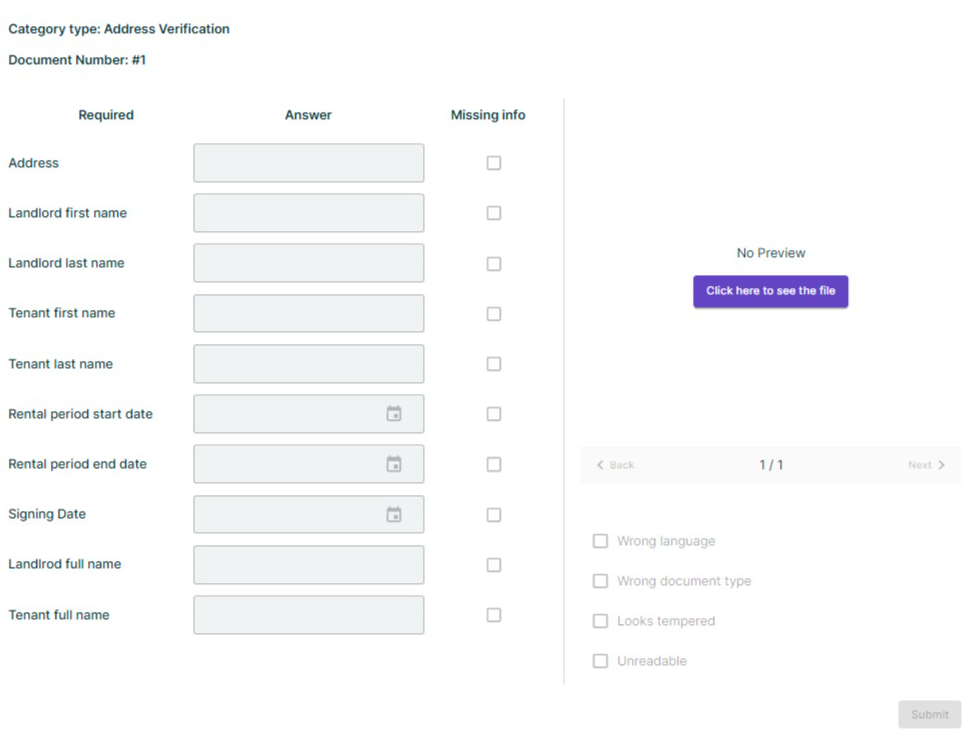Enable the Wrong language checkbox

coord(600,541)
